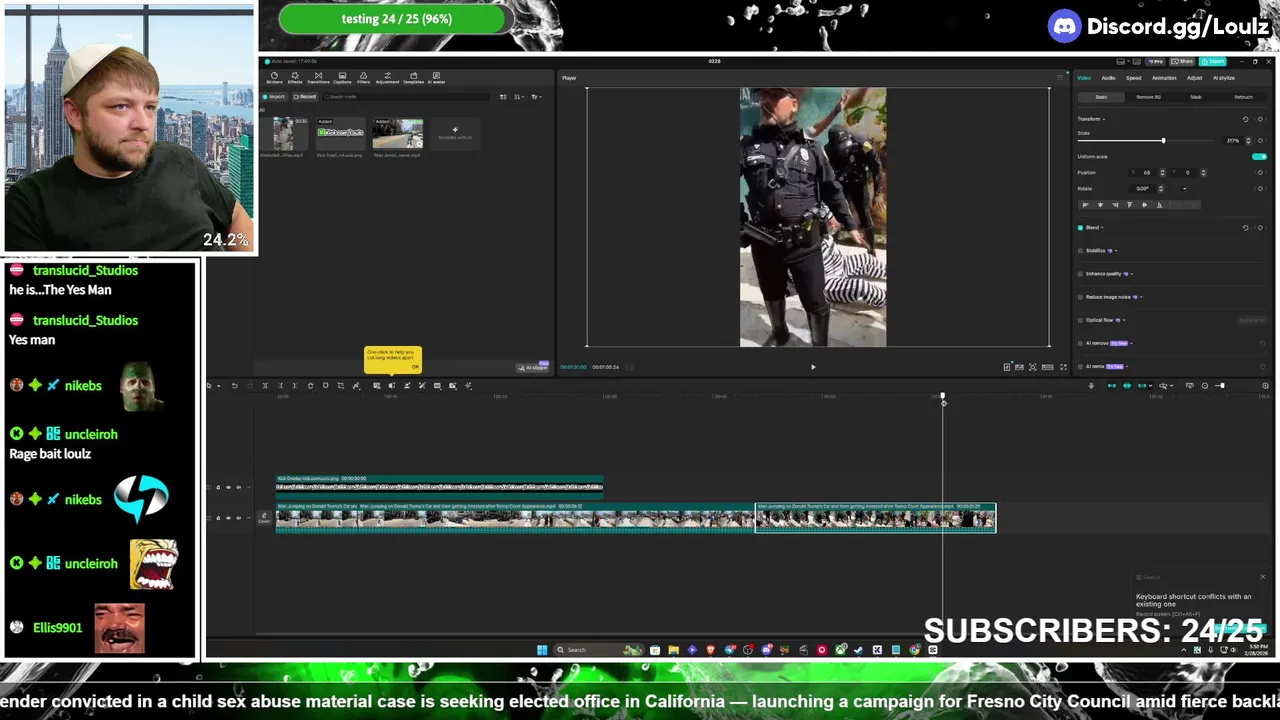Open the preview ratio icon in Player
The image size is (1280, 720).
point(1048,367)
